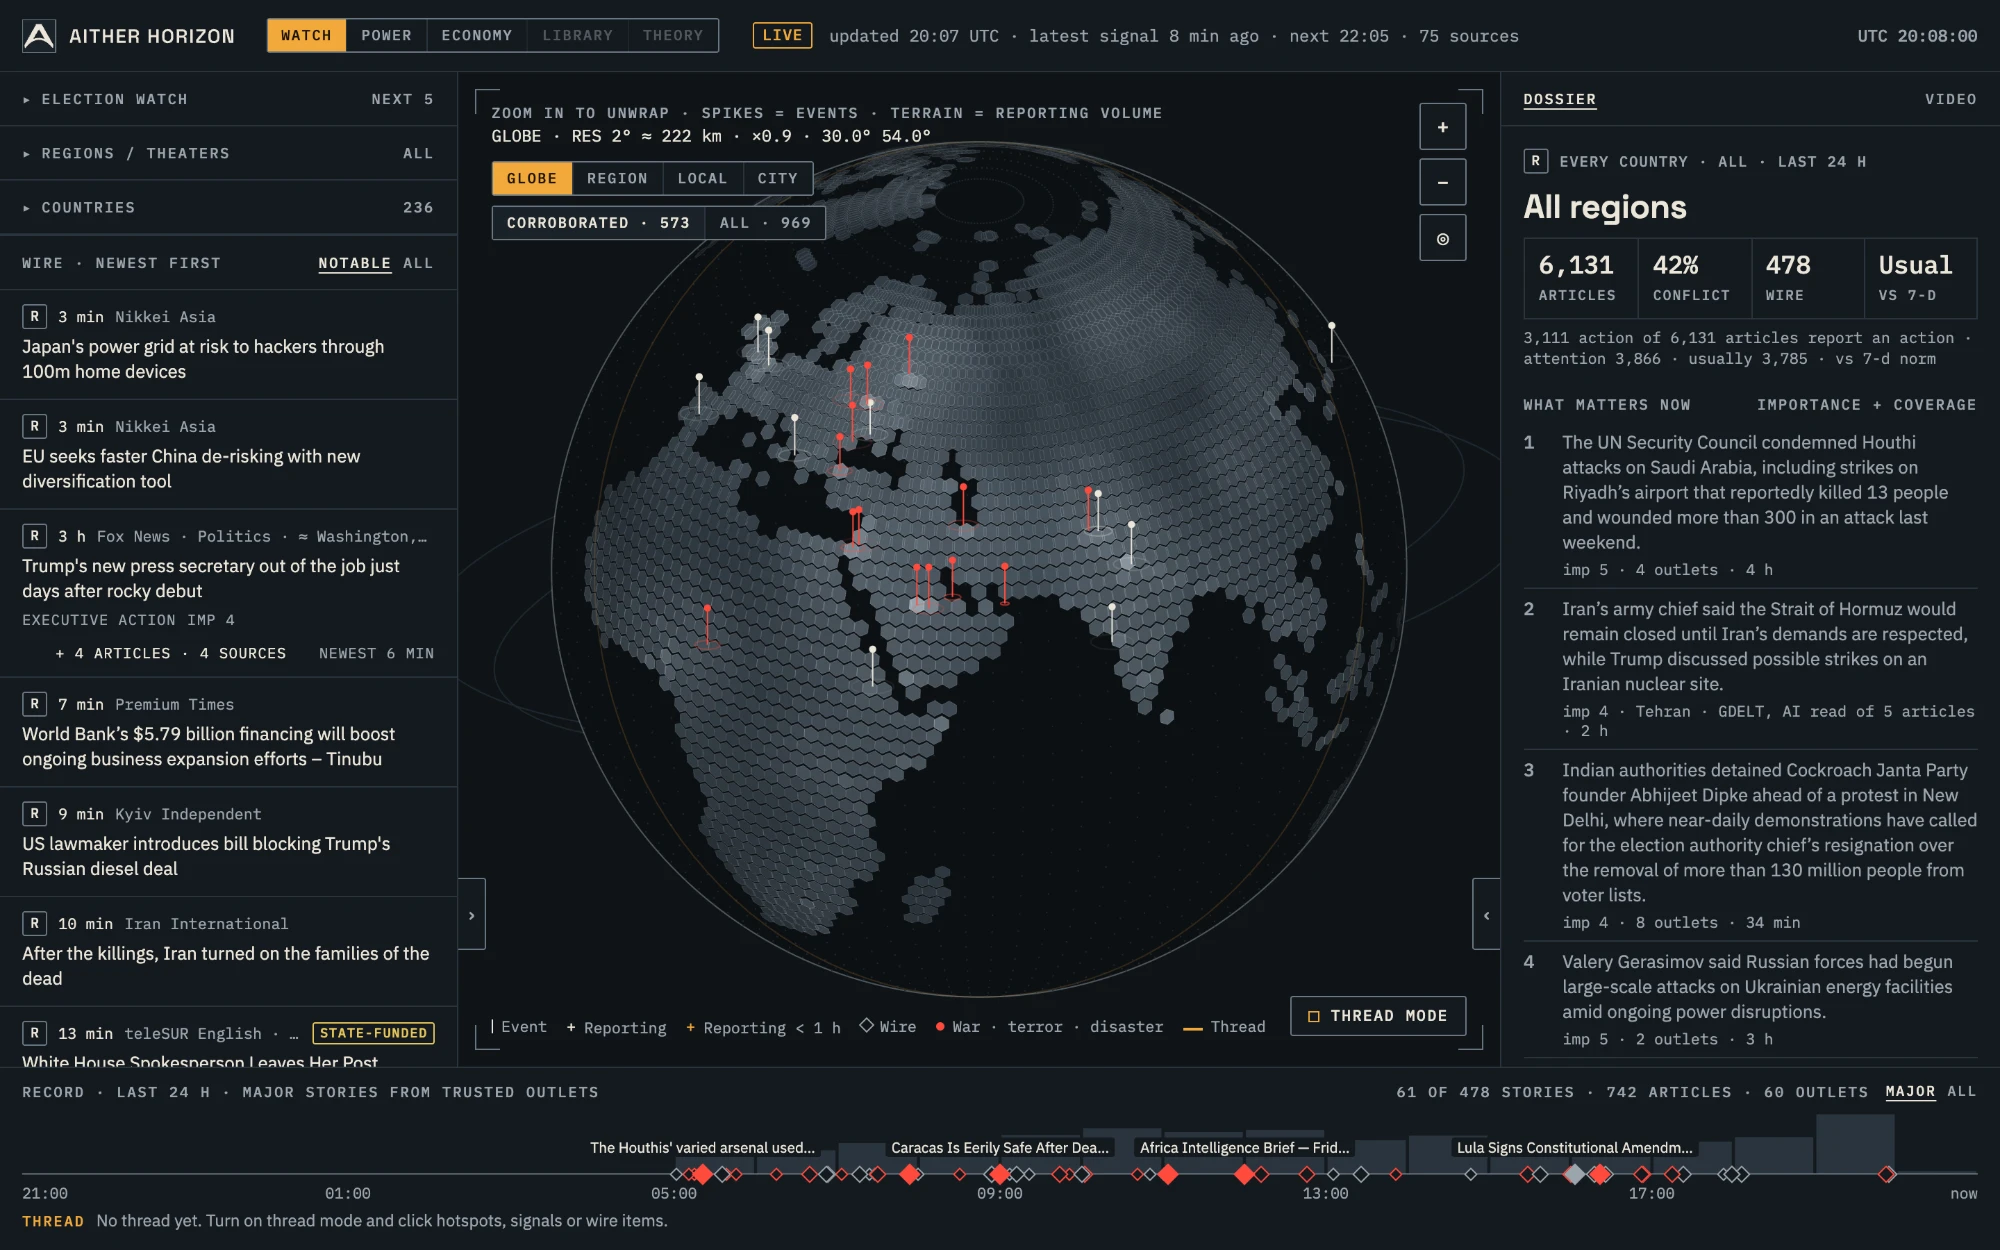The height and width of the screenshot is (1250, 2000).
Task: Select the Local zoom level
Action: (702, 178)
